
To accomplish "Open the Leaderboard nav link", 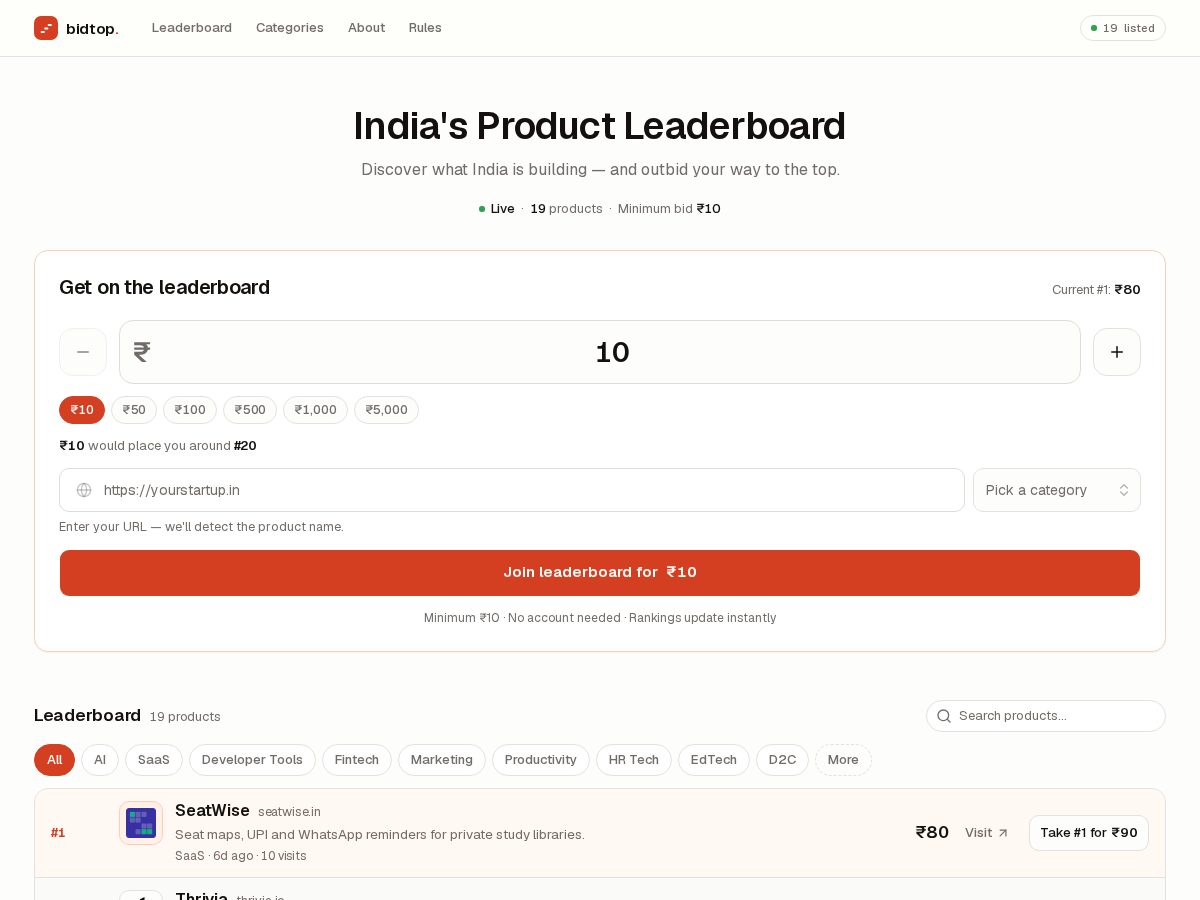I will [x=192, y=28].
